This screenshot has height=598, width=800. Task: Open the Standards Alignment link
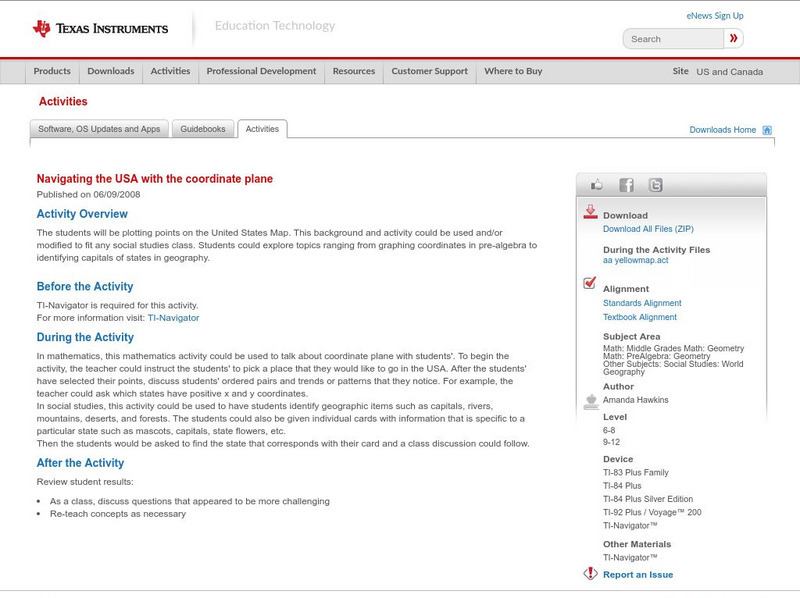click(642, 303)
